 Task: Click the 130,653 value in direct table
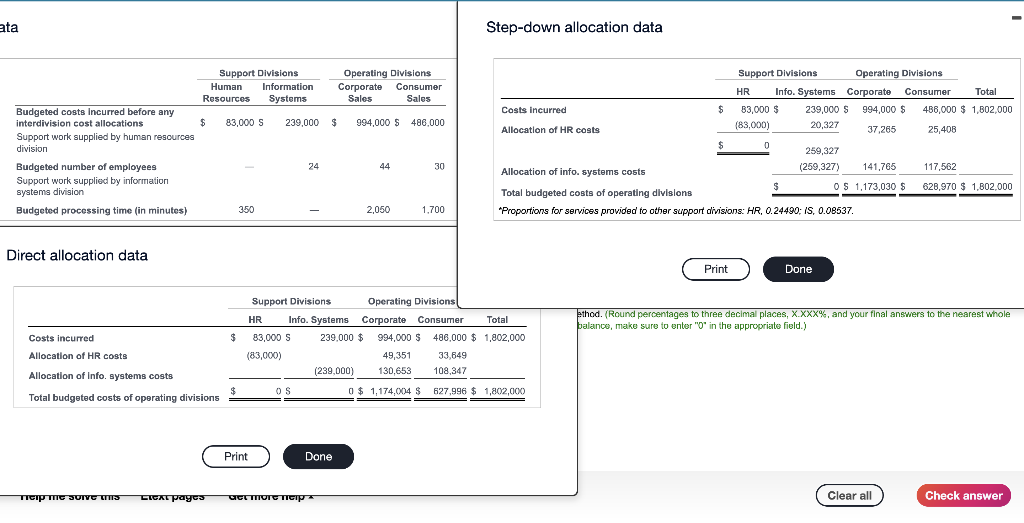[x=394, y=370]
